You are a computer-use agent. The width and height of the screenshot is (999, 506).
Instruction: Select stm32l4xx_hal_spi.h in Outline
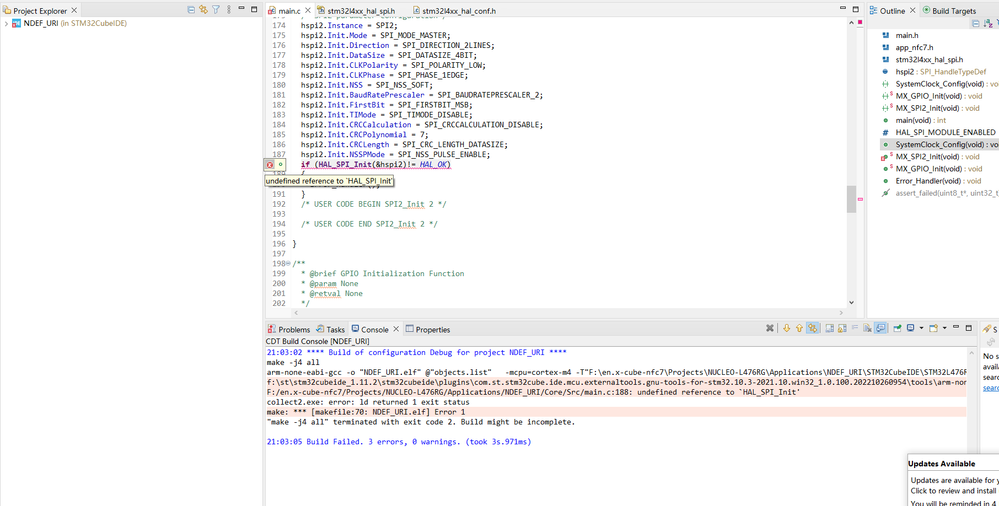click(929, 59)
